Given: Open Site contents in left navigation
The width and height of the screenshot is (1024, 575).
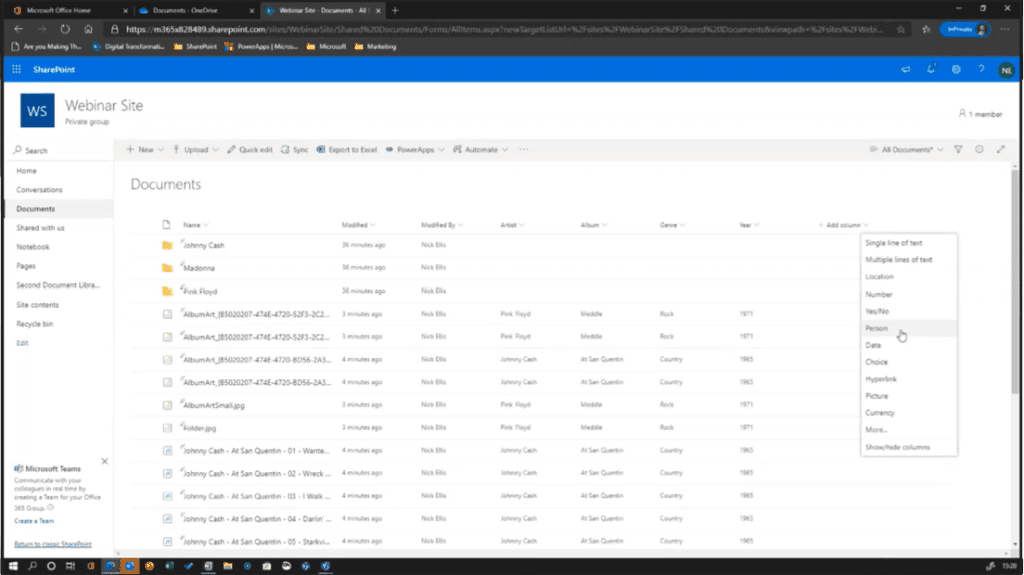Looking at the screenshot, I should 37,305.
